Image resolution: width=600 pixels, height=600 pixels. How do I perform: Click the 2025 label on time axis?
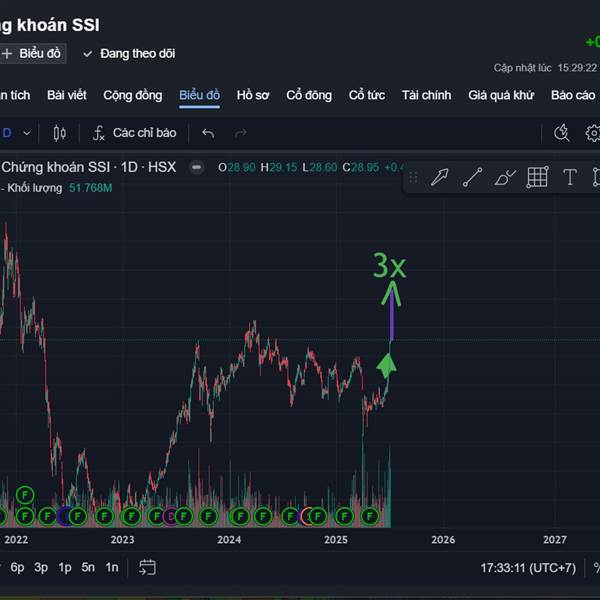click(336, 540)
